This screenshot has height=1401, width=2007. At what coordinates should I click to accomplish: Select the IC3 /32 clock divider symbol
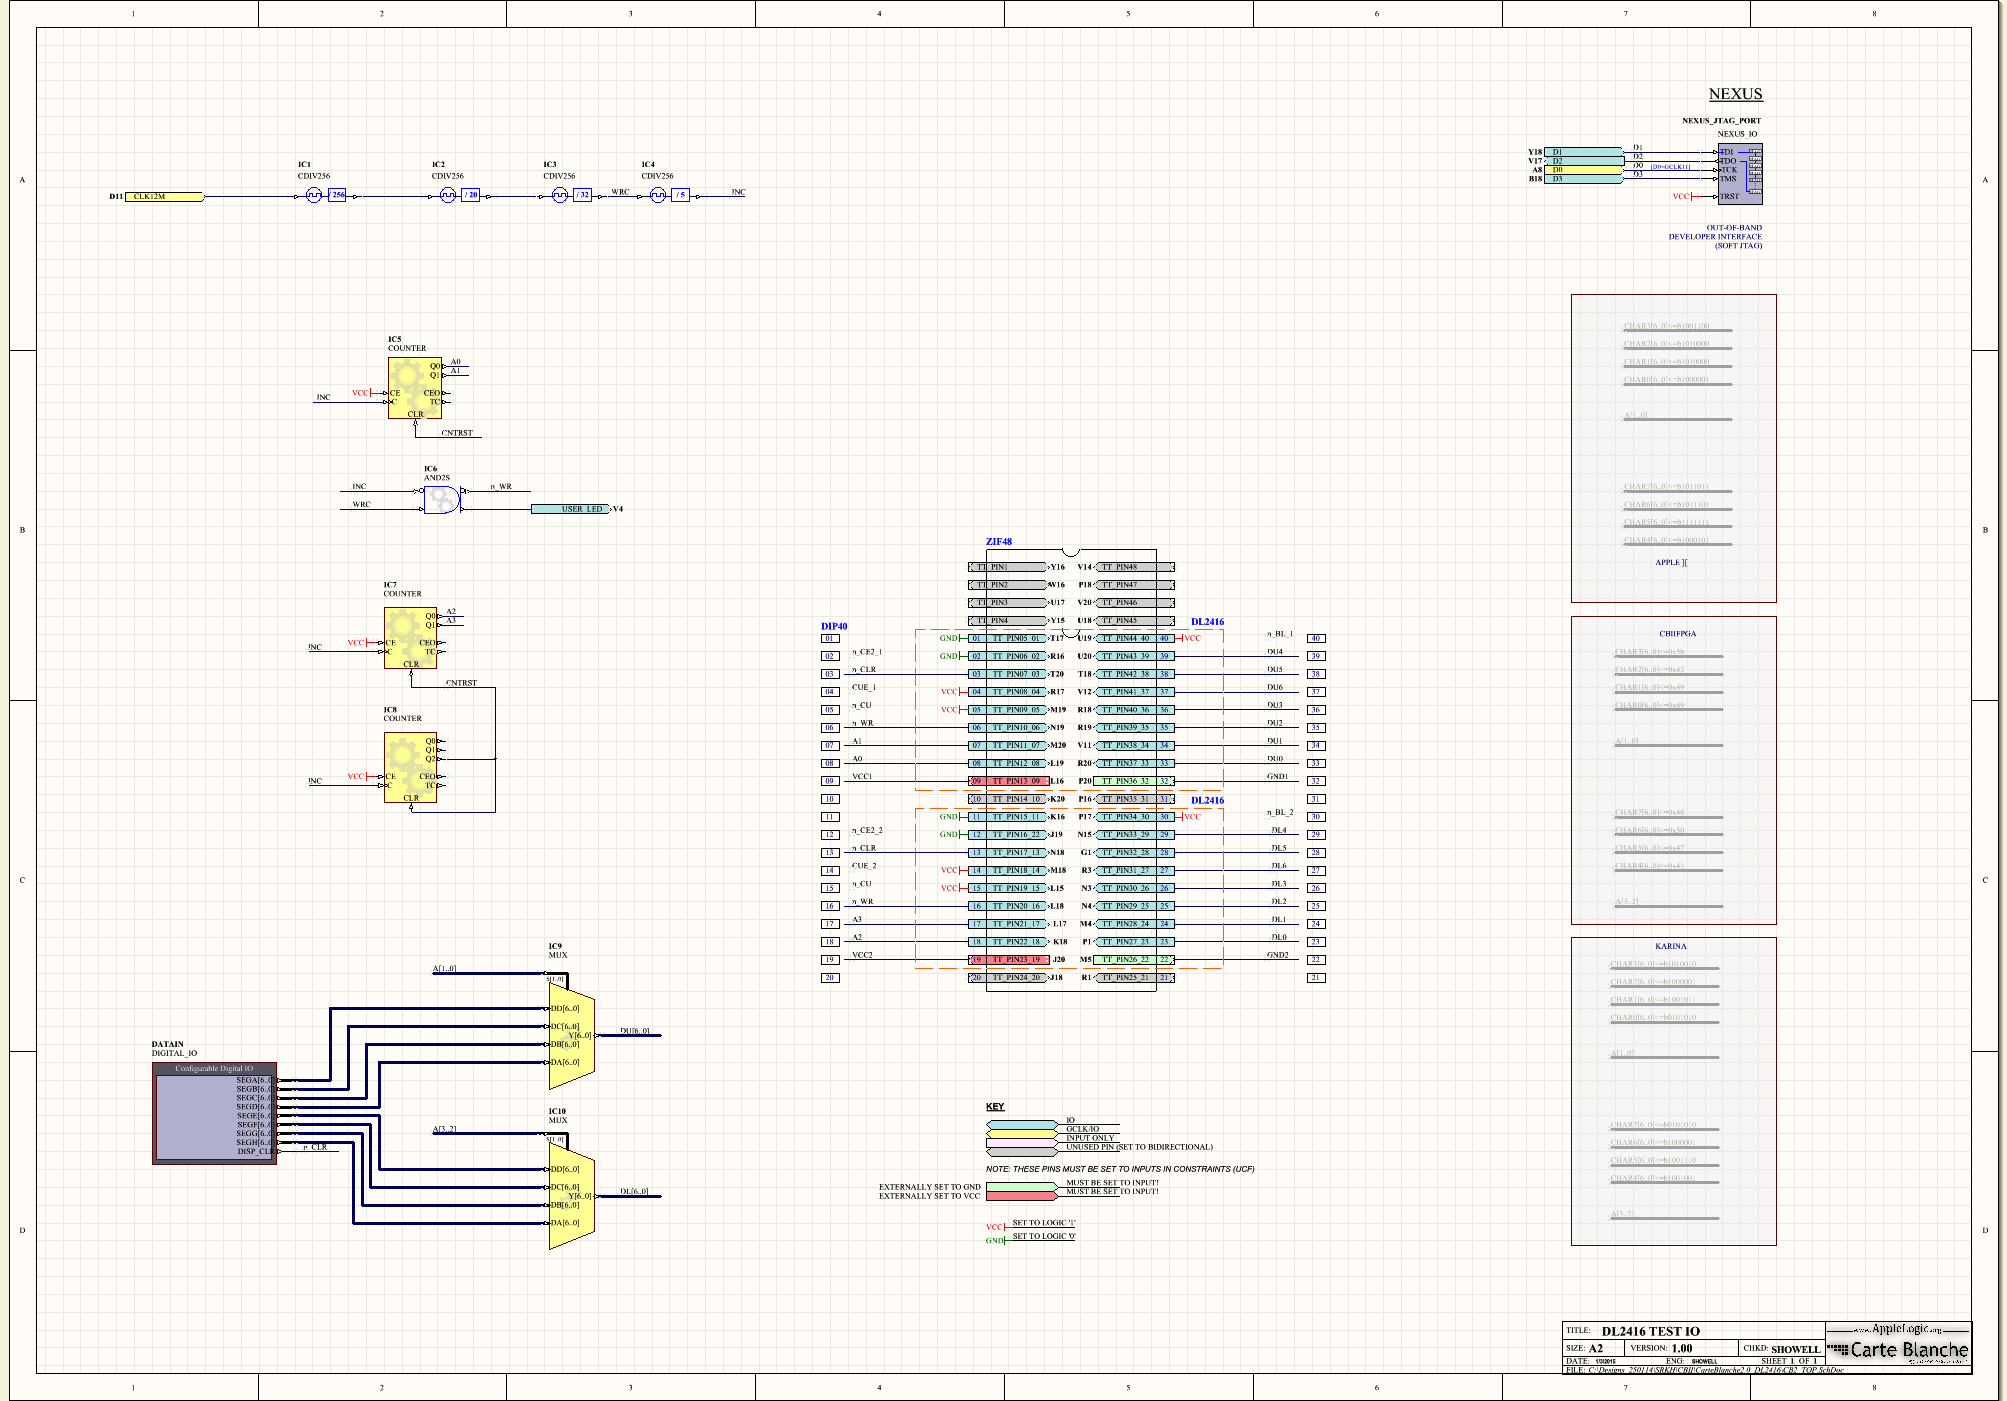point(572,195)
